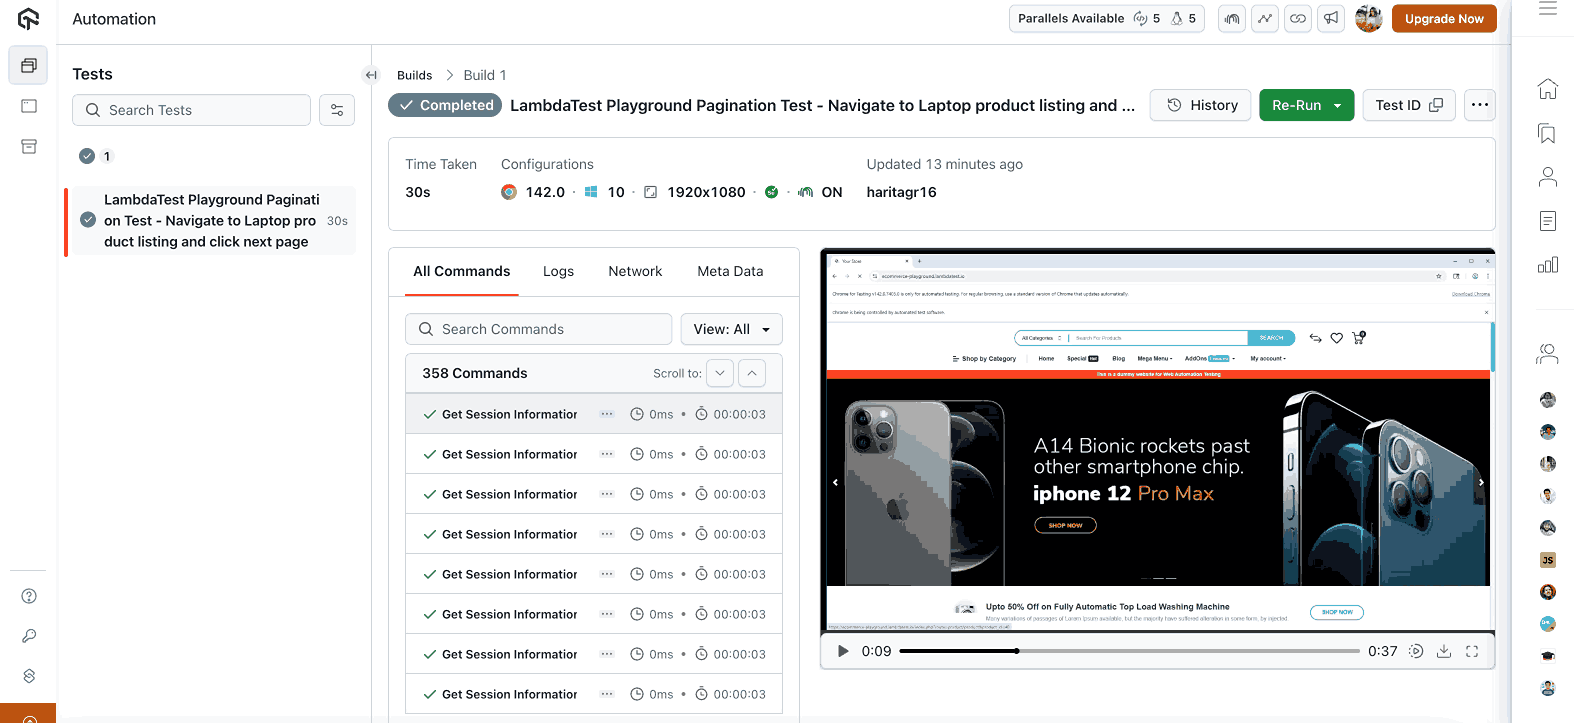
Task: Click the user-chat icon in right sidebar
Action: pos(1547,353)
